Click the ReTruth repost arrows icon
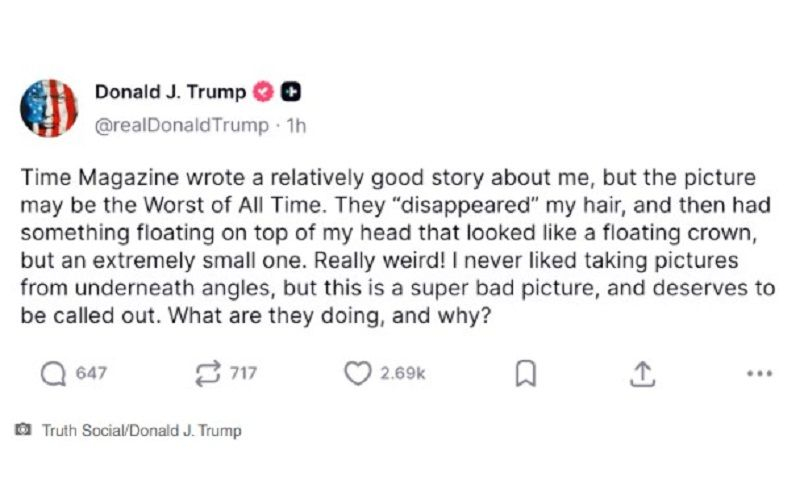The width and height of the screenshot is (800, 478). [207, 374]
